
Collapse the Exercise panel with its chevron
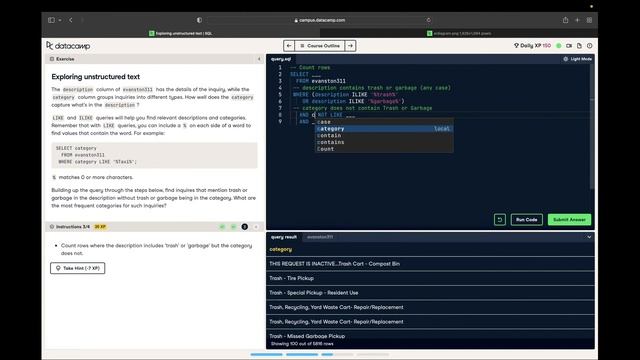259,59
